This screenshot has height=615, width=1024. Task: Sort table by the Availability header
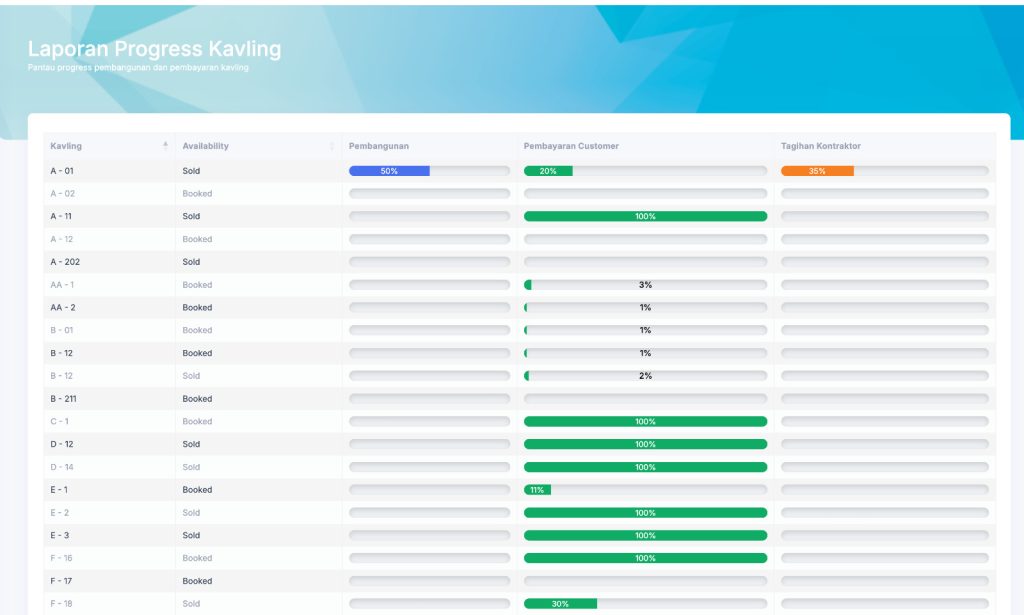click(206, 146)
